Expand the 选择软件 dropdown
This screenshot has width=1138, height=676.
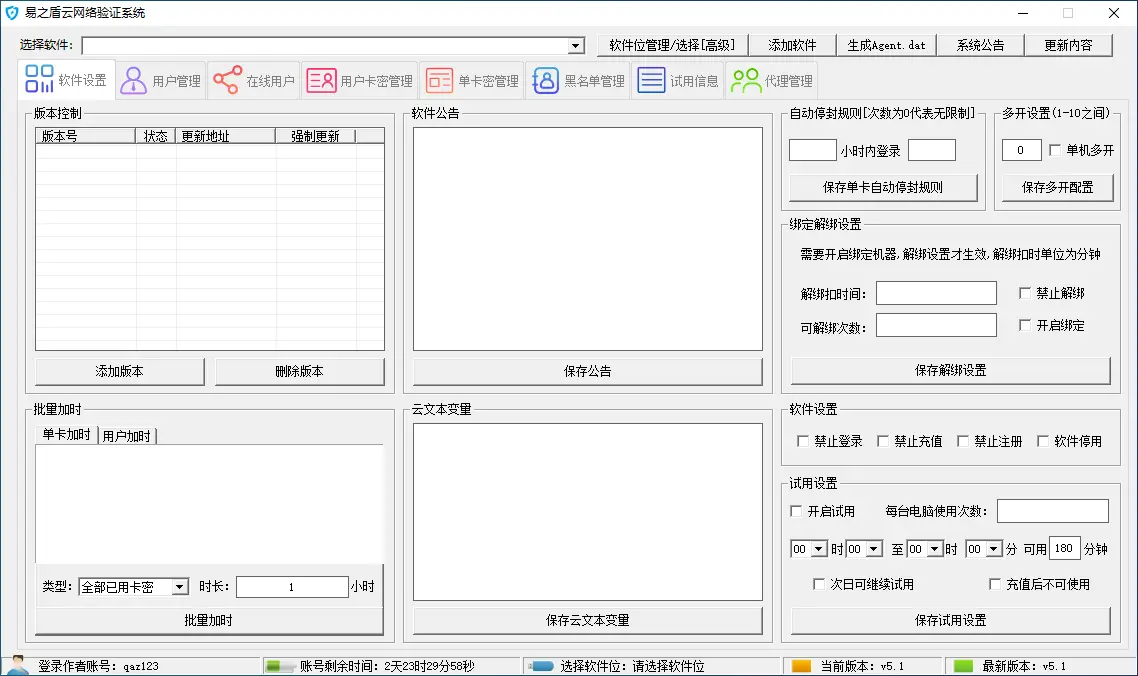pyautogui.click(x=576, y=46)
